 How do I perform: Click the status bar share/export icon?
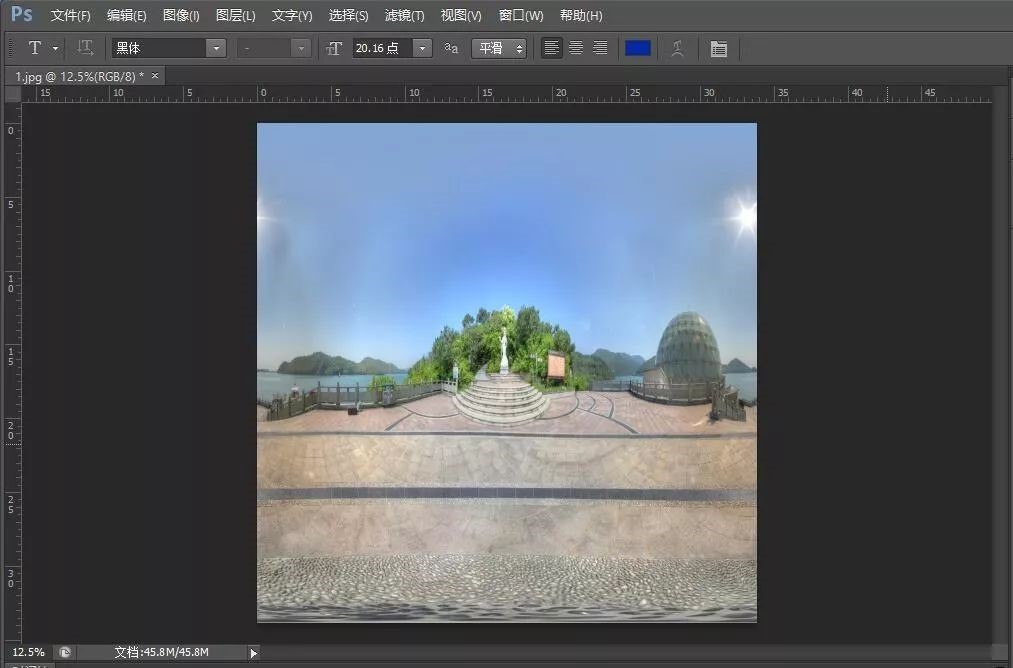65,652
